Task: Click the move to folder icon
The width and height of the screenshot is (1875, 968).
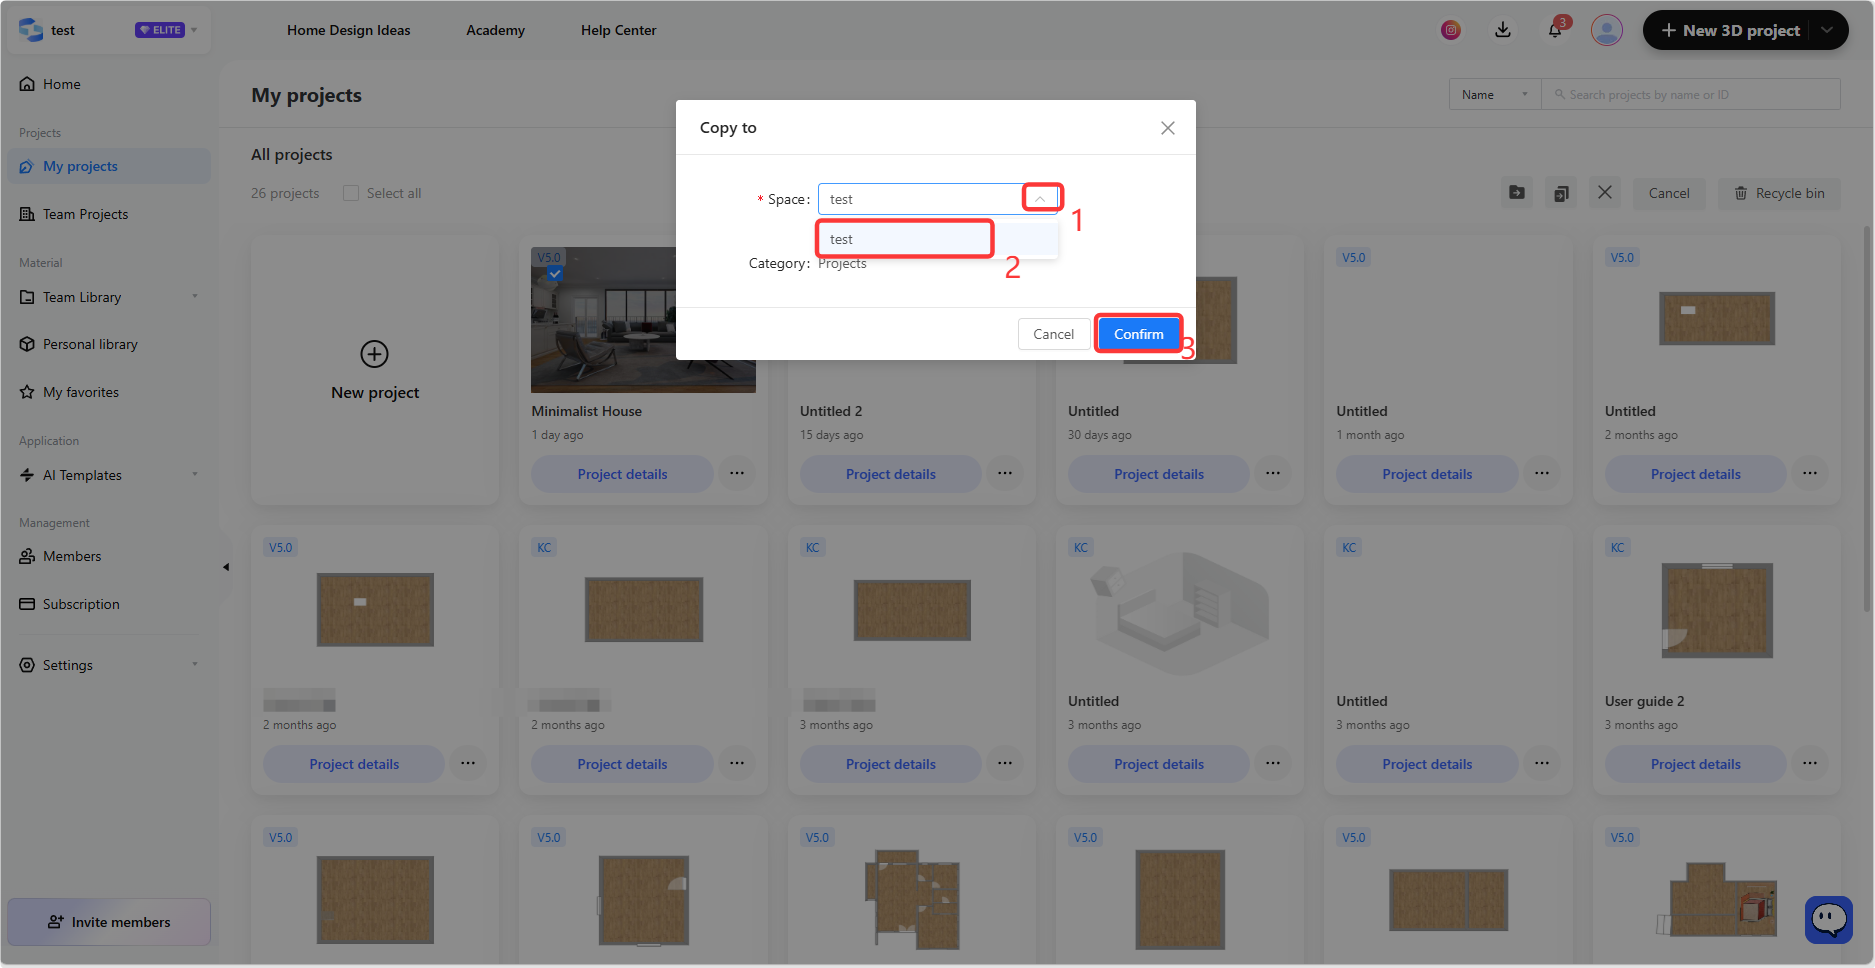Action: click(x=1517, y=193)
